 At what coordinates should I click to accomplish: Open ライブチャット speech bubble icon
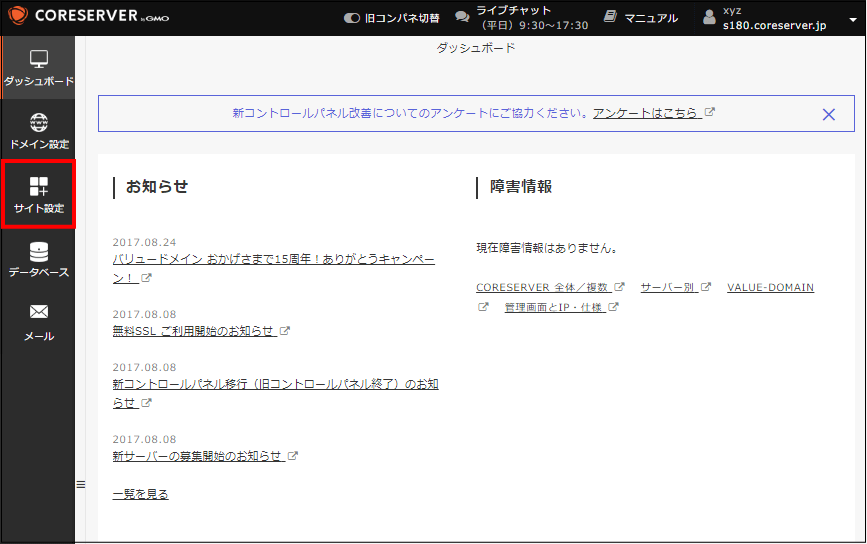462,17
